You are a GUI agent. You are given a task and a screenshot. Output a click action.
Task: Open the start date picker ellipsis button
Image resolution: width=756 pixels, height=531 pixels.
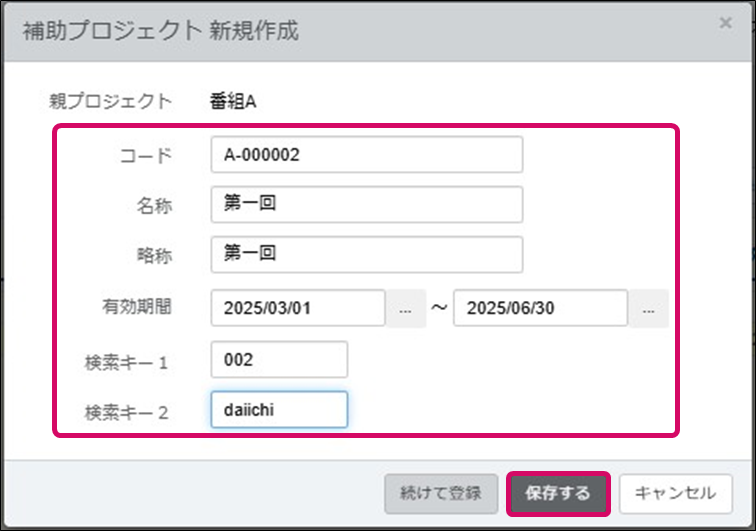(405, 309)
